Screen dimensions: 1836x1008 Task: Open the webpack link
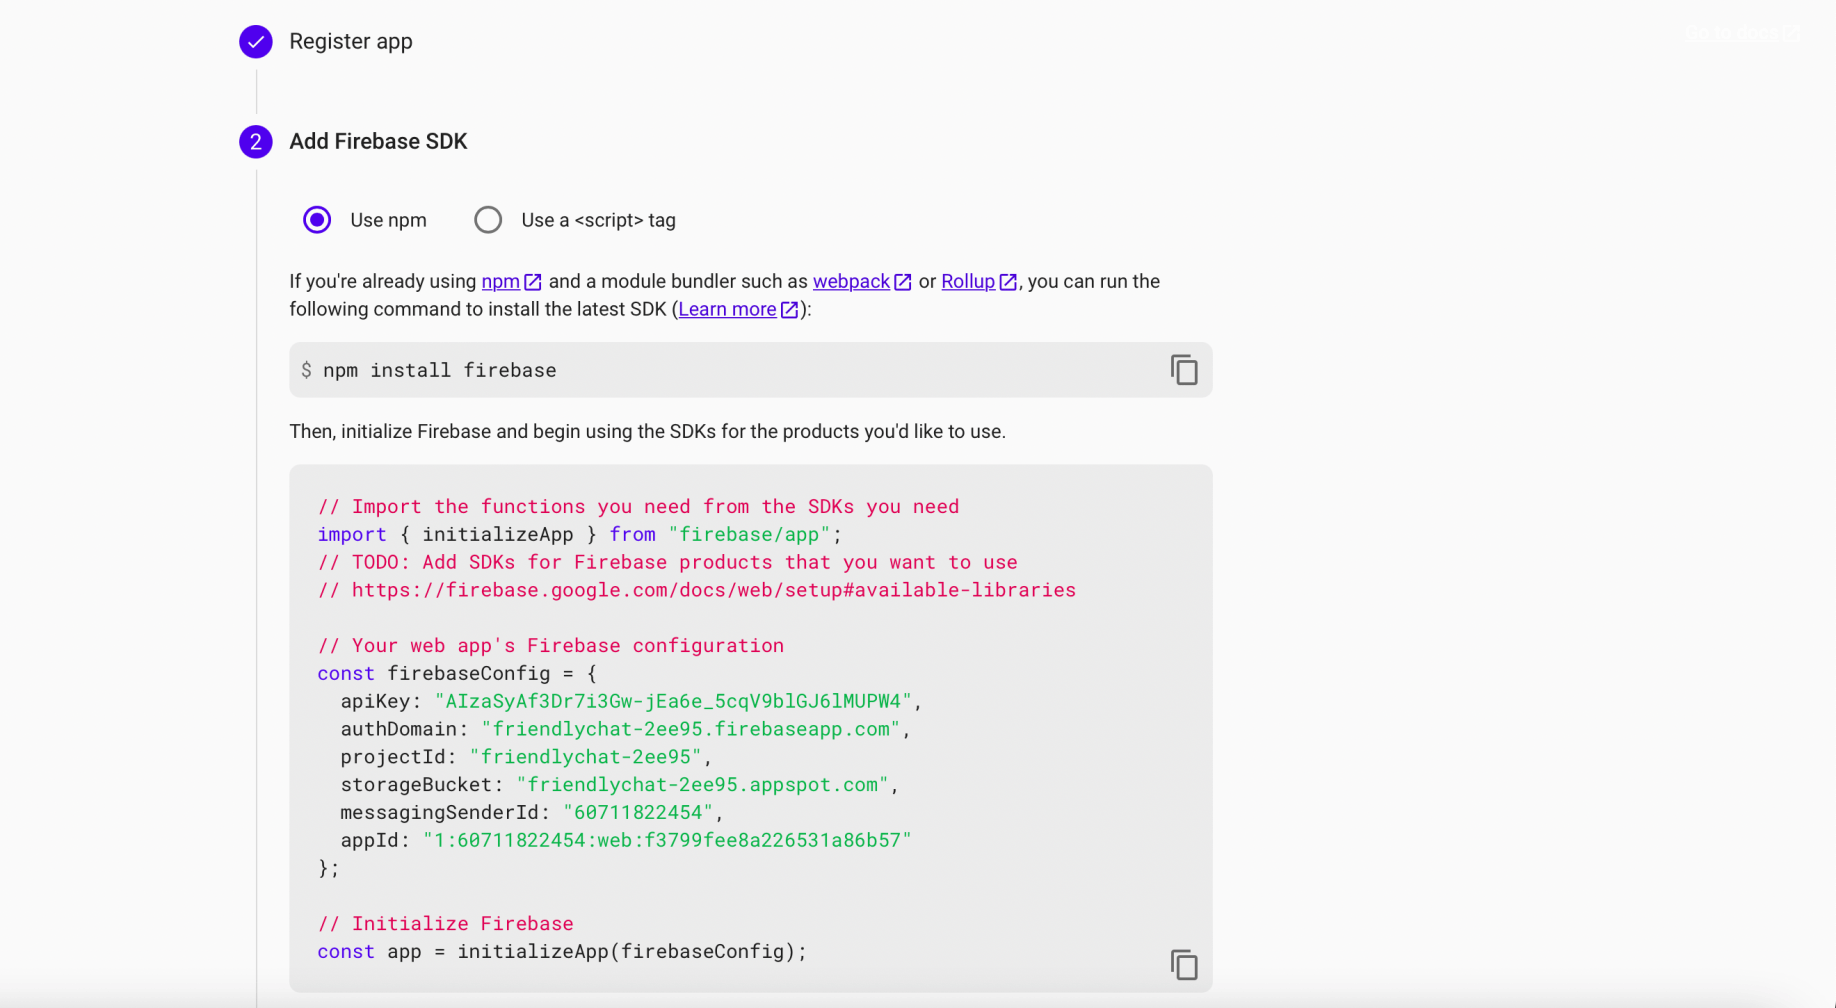click(851, 282)
